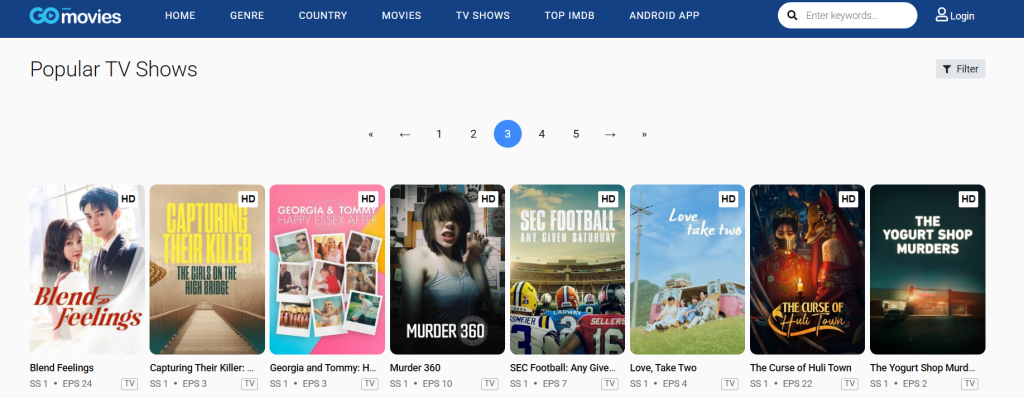
Task: Click the 'Love, Take Two' title link
Action: pos(664,368)
